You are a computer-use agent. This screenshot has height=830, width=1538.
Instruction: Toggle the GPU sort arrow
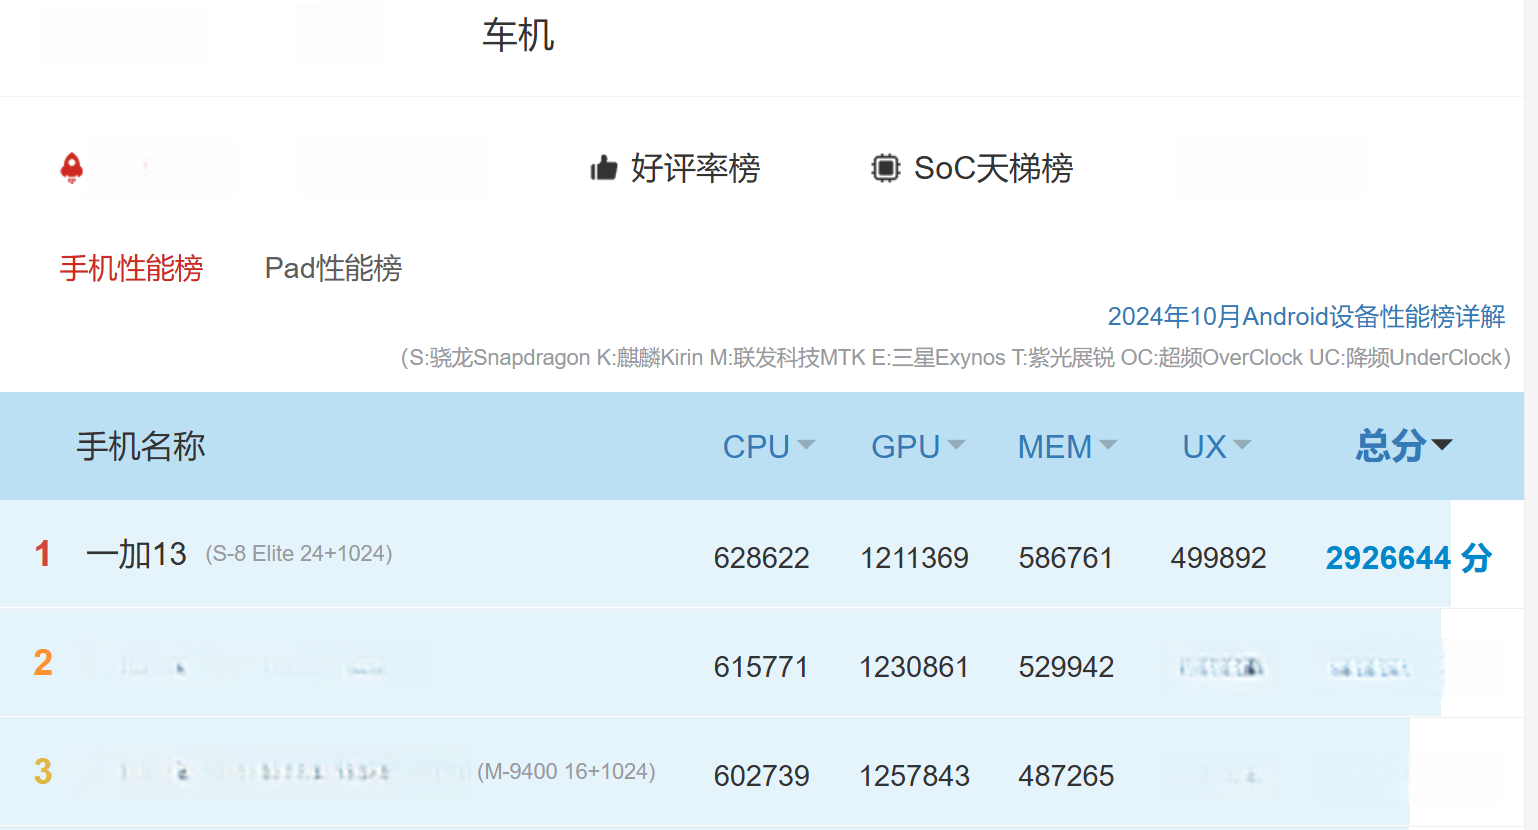[956, 445]
